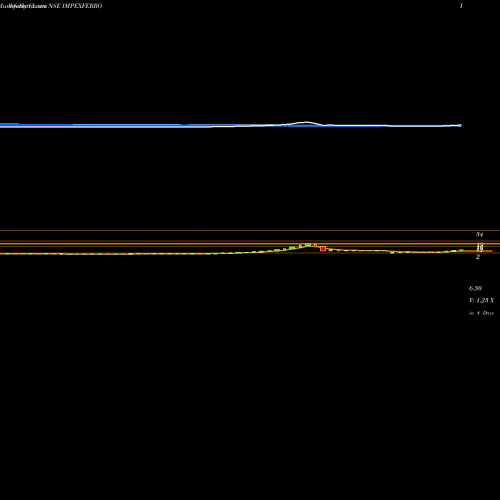This screenshot has width=500, height=500.
Task: Click the 34 price level label
Action: coord(479,235)
